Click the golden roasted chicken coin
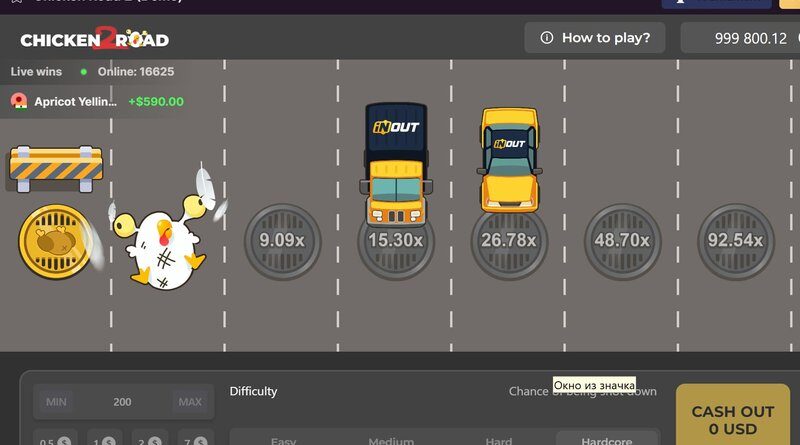800x445 pixels. 56,241
